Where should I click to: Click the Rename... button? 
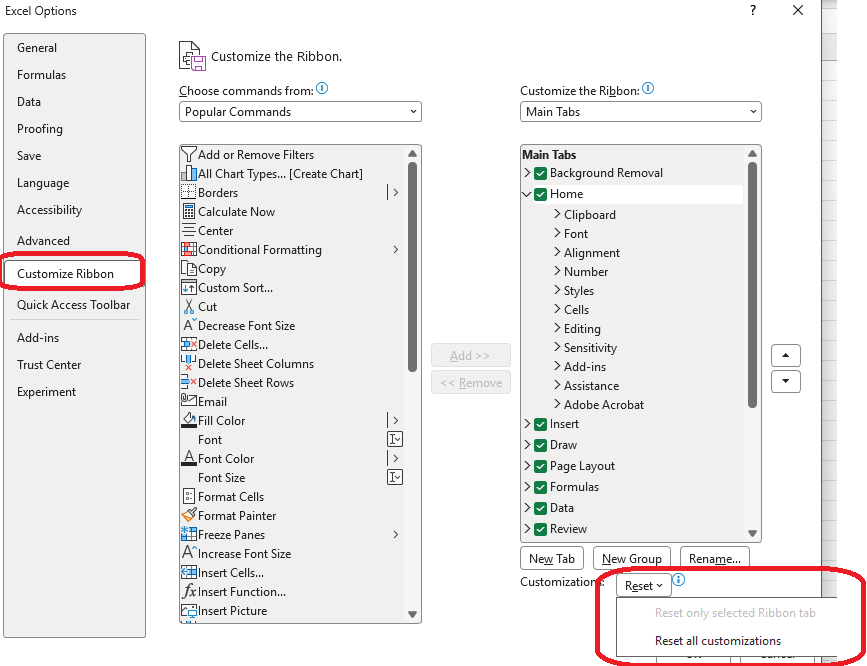tap(714, 559)
